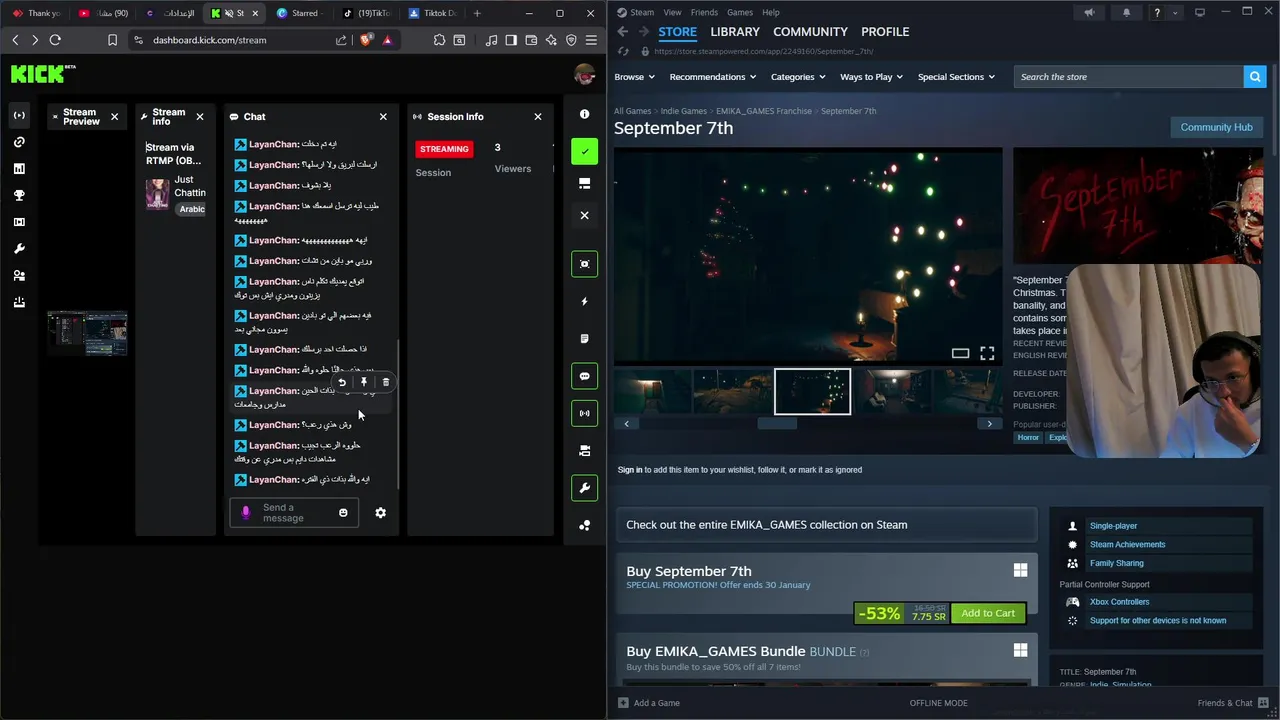Viewport: 1280px width, 720px height.
Task: Toggle the session info broadcast widget icon
Action: [585, 413]
